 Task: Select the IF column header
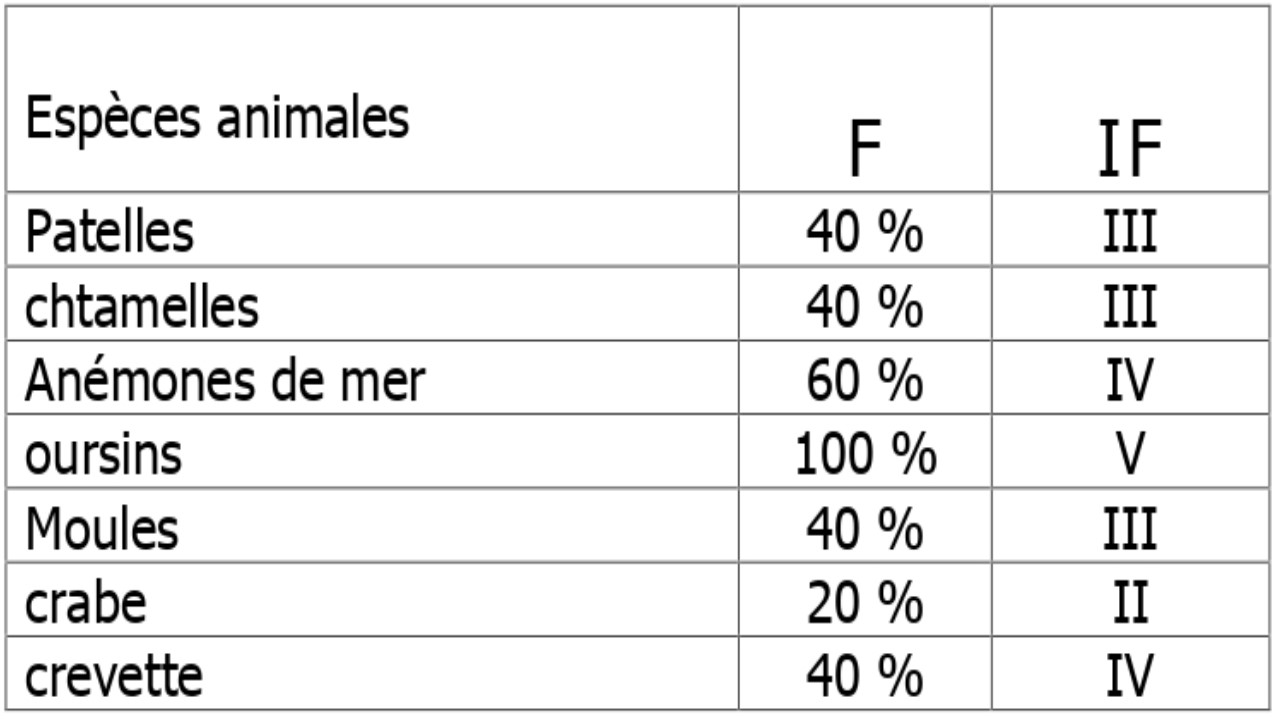[x=1129, y=150]
